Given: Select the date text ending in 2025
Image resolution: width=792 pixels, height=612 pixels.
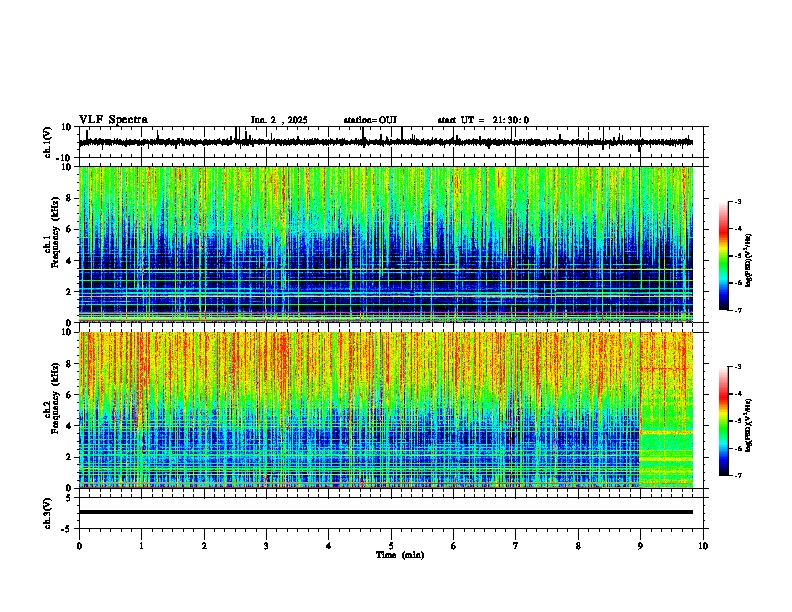Looking at the screenshot, I should (x=279, y=120).
